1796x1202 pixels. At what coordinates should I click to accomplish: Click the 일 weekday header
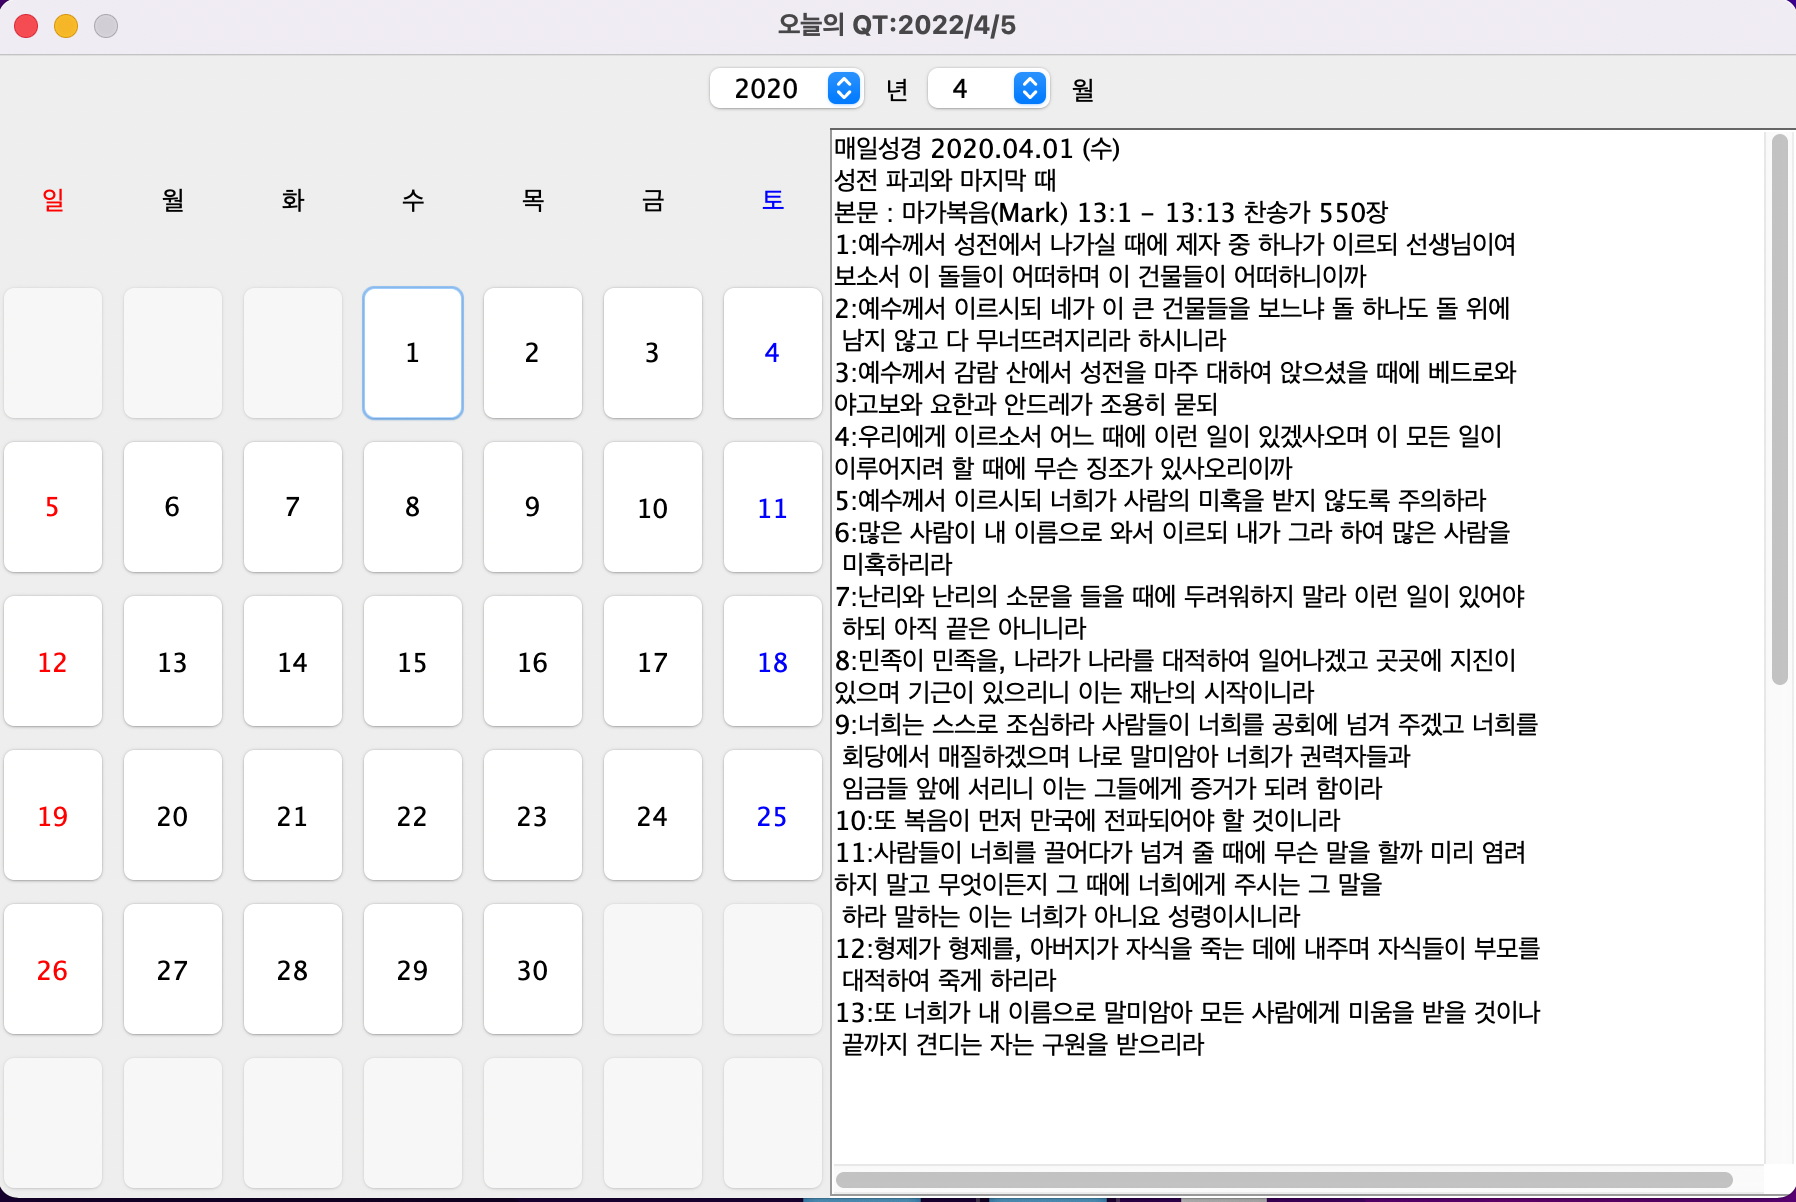[53, 201]
